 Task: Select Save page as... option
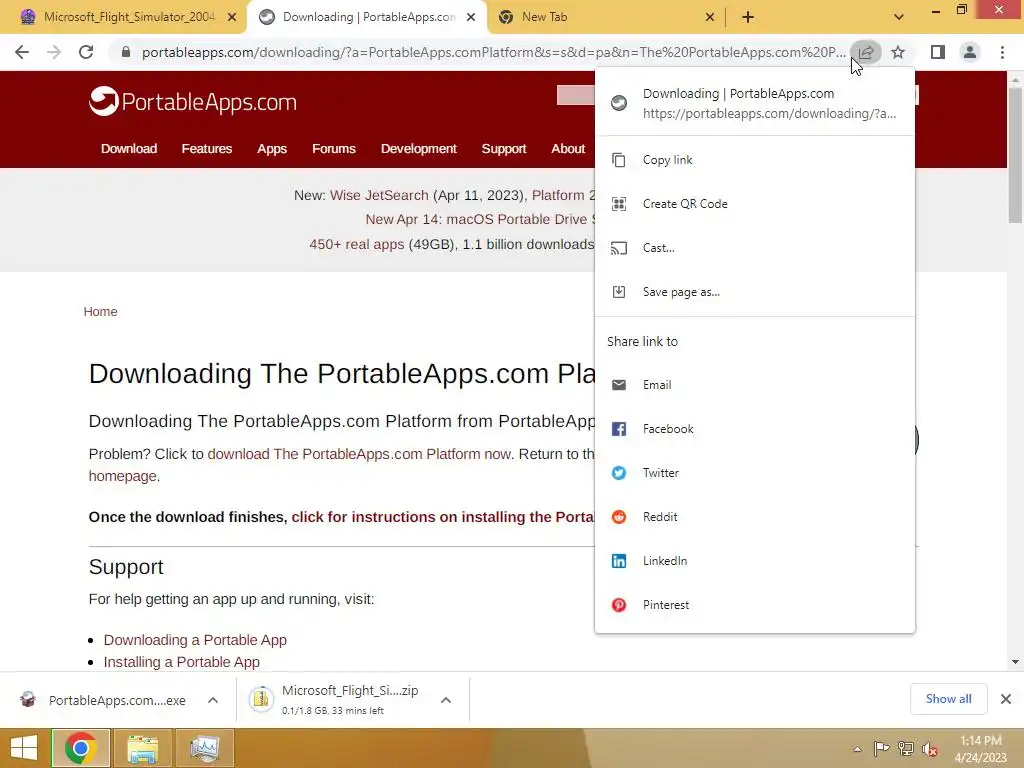[755, 292]
